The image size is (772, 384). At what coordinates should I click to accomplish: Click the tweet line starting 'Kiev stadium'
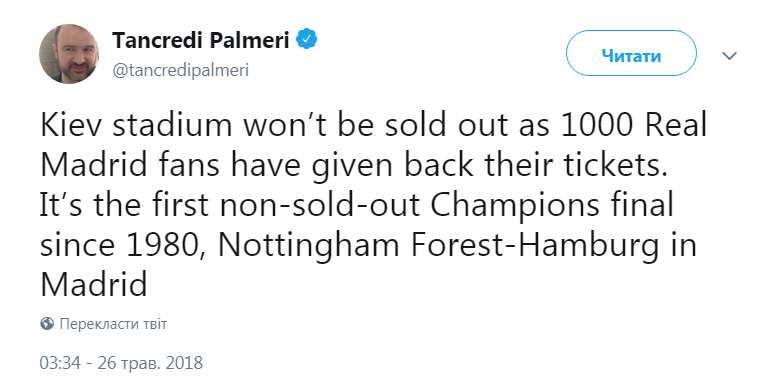click(x=373, y=127)
